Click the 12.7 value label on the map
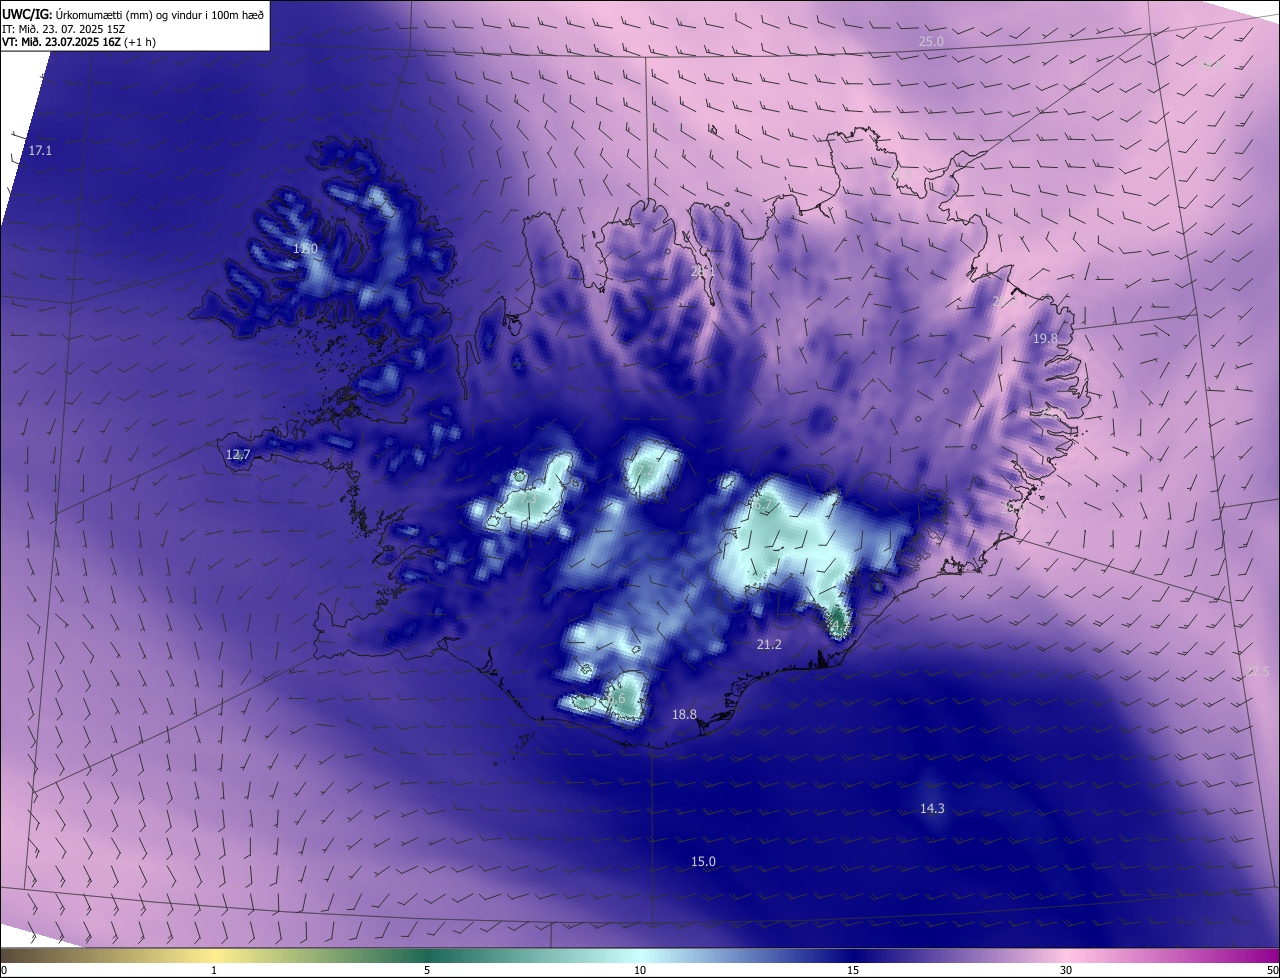 [238, 454]
